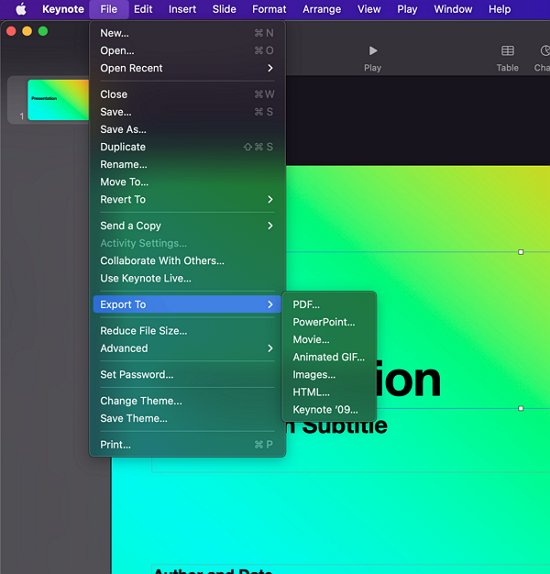Choose Print... in File menu

click(x=187, y=445)
